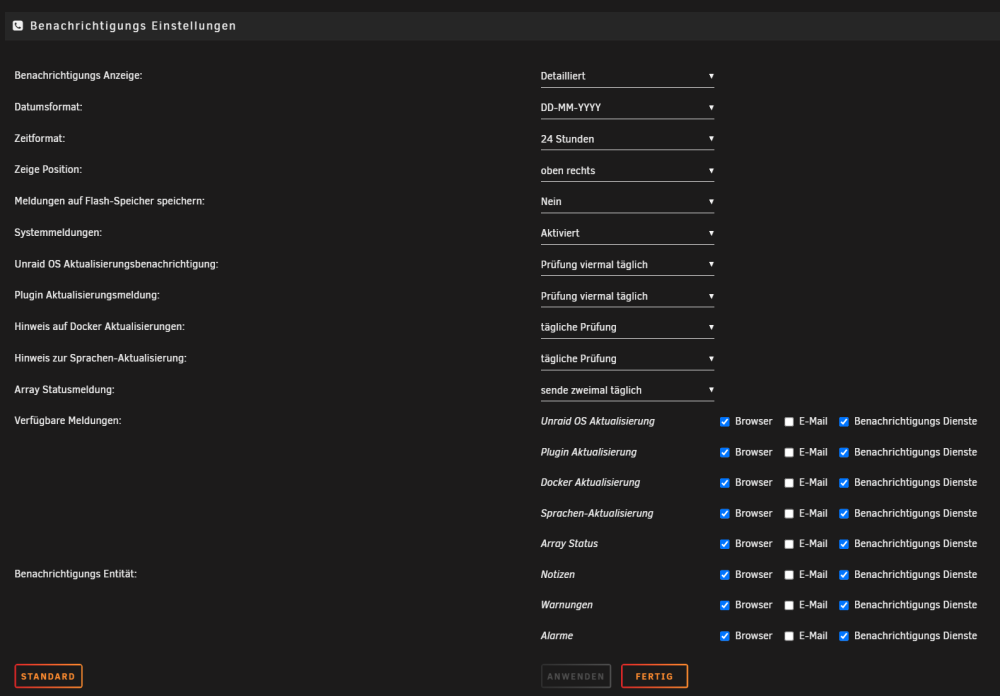Viewport: 1000px width, 696px height.
Task: Click the STANDARD button
Action: pos(48,676)
